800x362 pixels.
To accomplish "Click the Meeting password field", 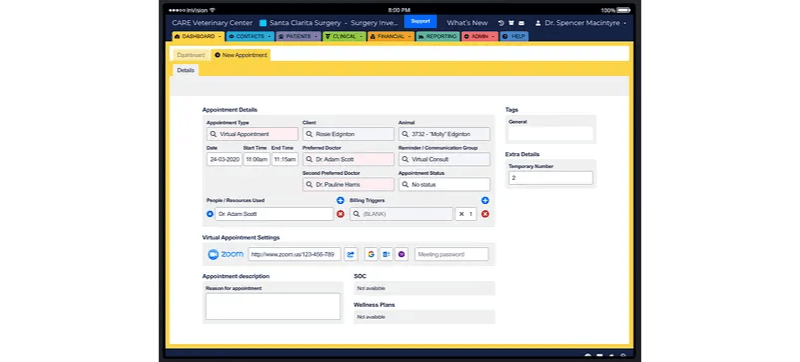I will [x=452, y=254].
